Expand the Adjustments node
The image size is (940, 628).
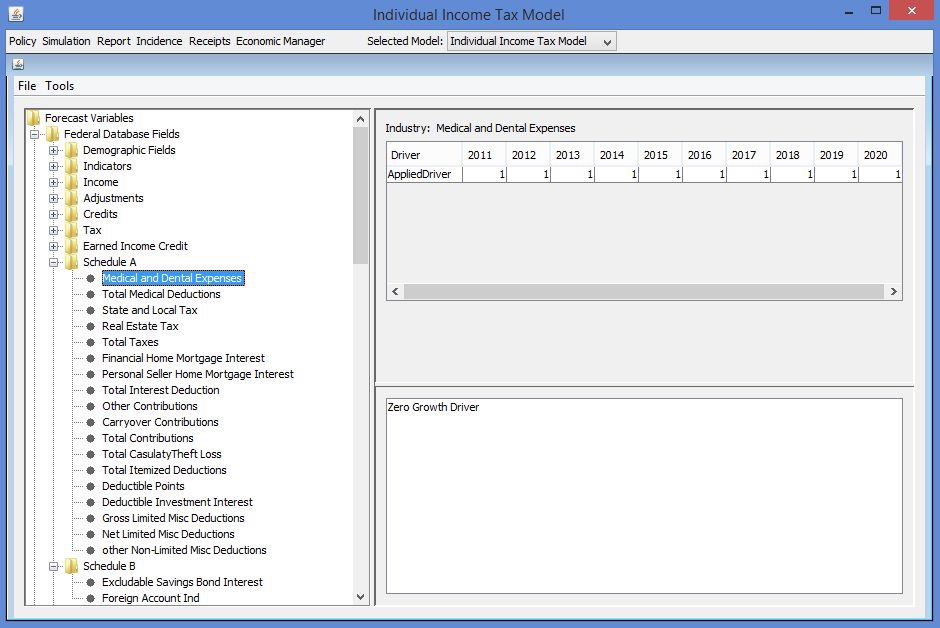pyautogui.click(x=53, y=198)
